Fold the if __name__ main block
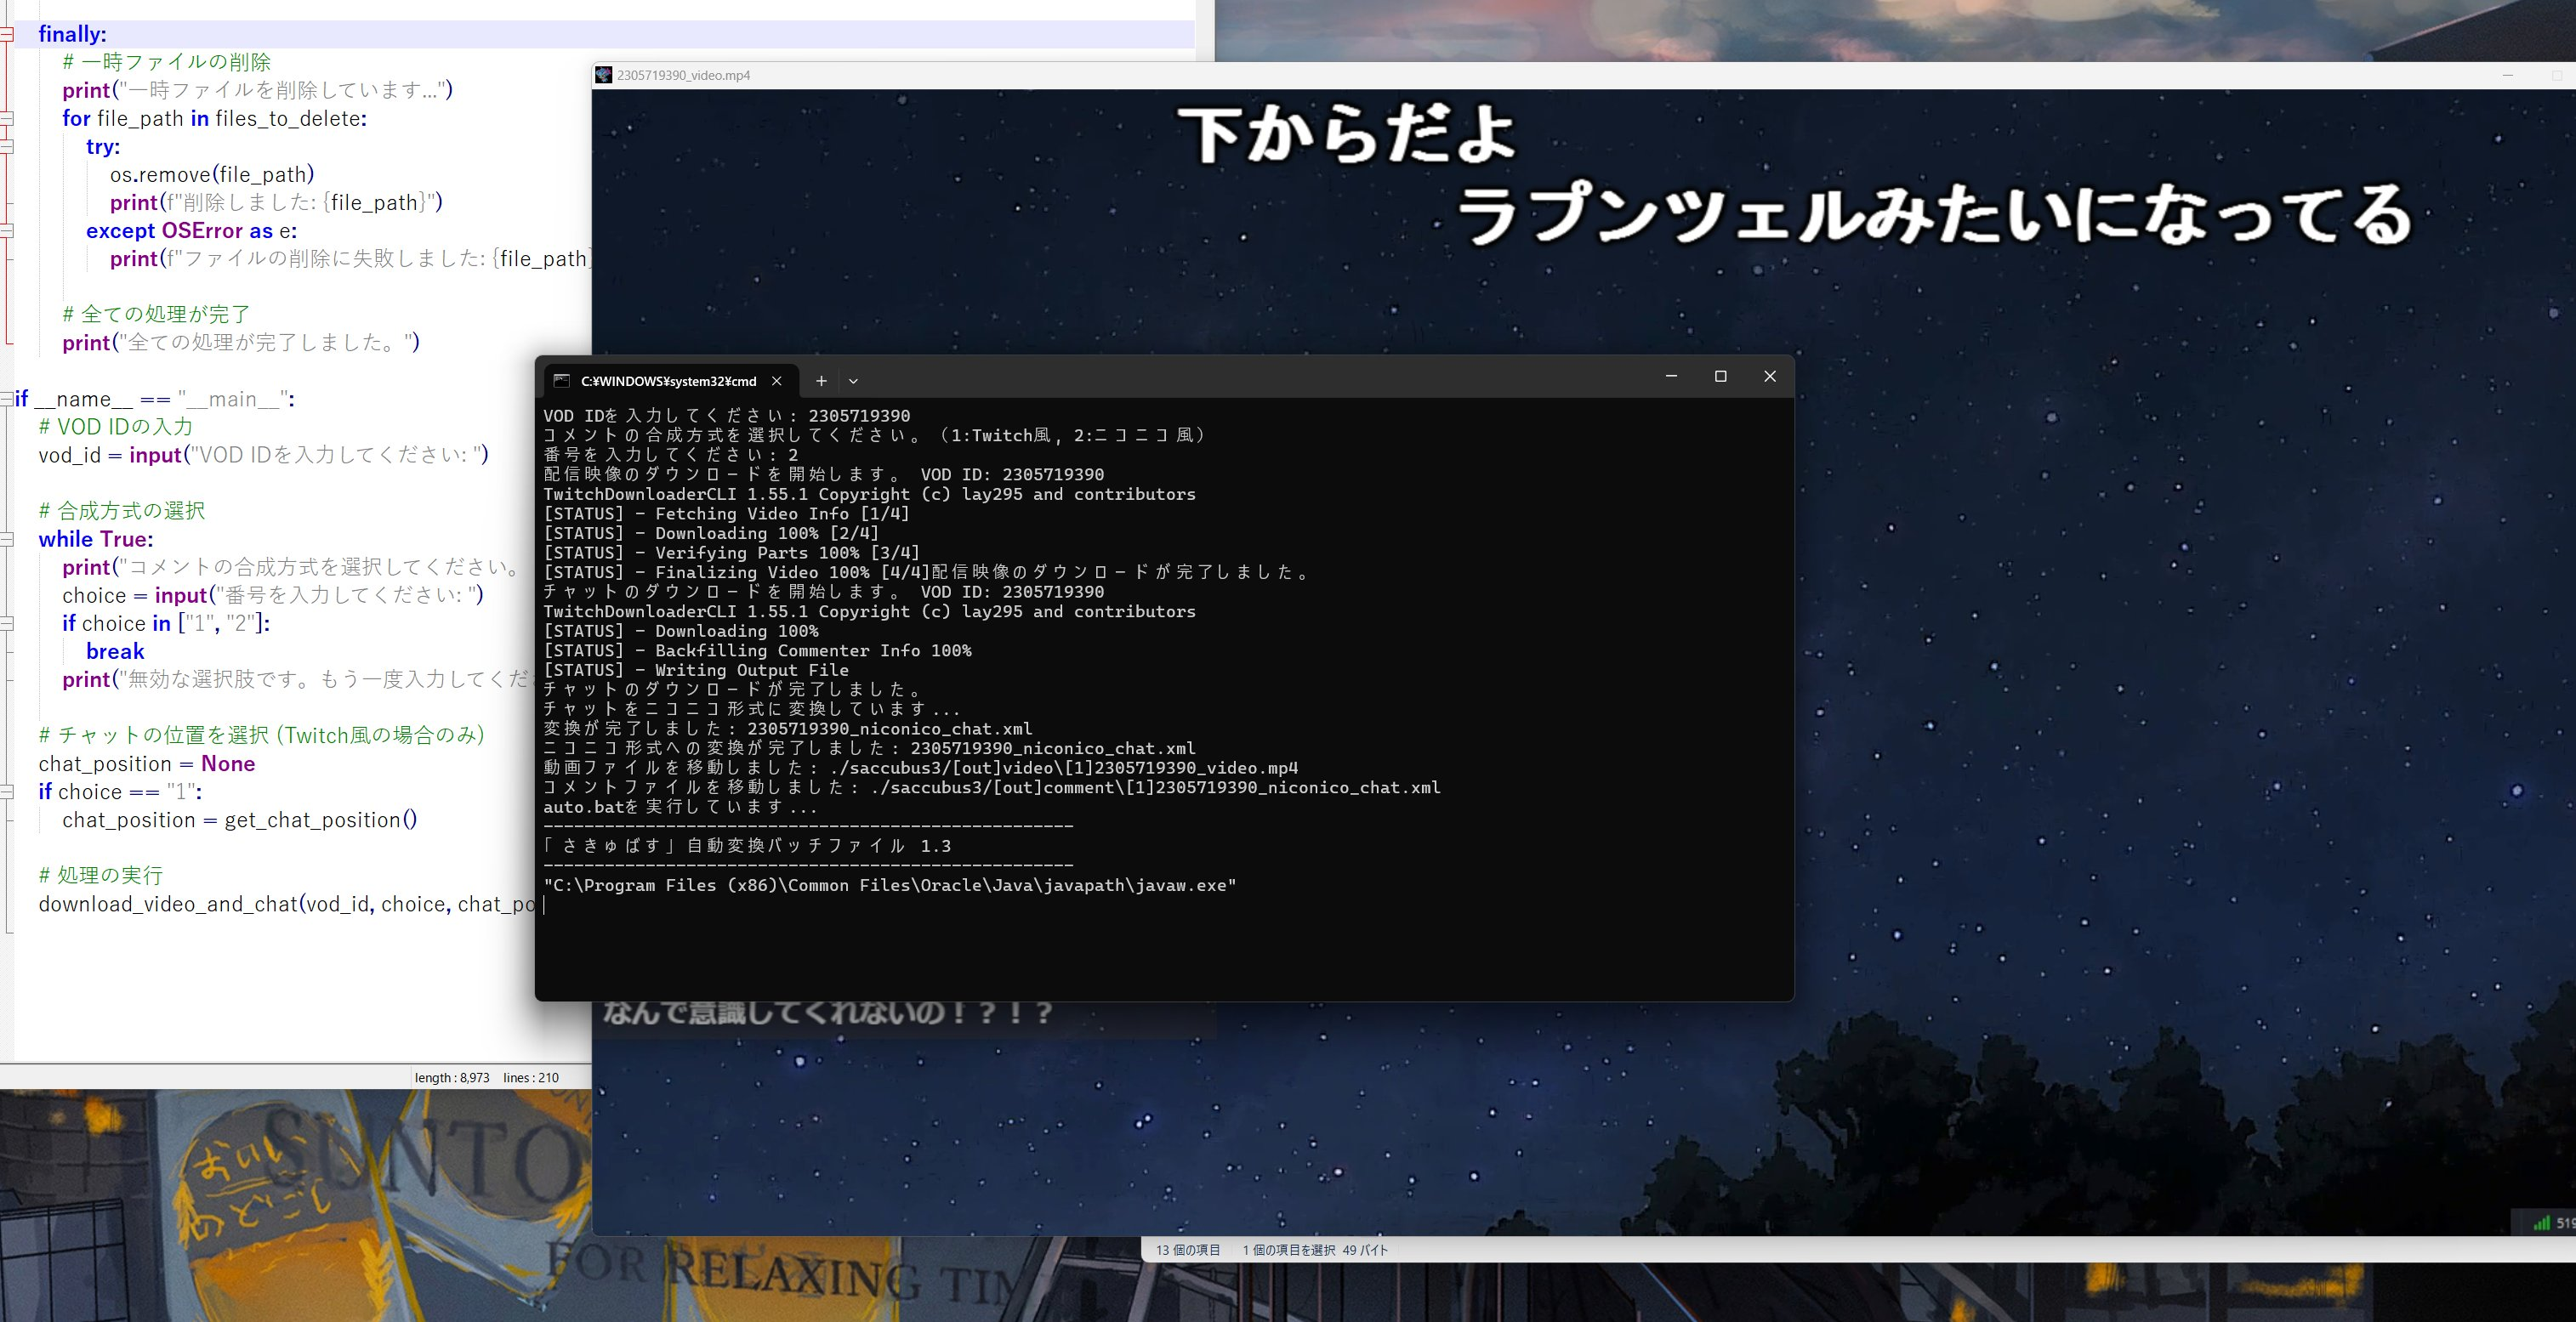2576x1322 pixels. point(7,399)
